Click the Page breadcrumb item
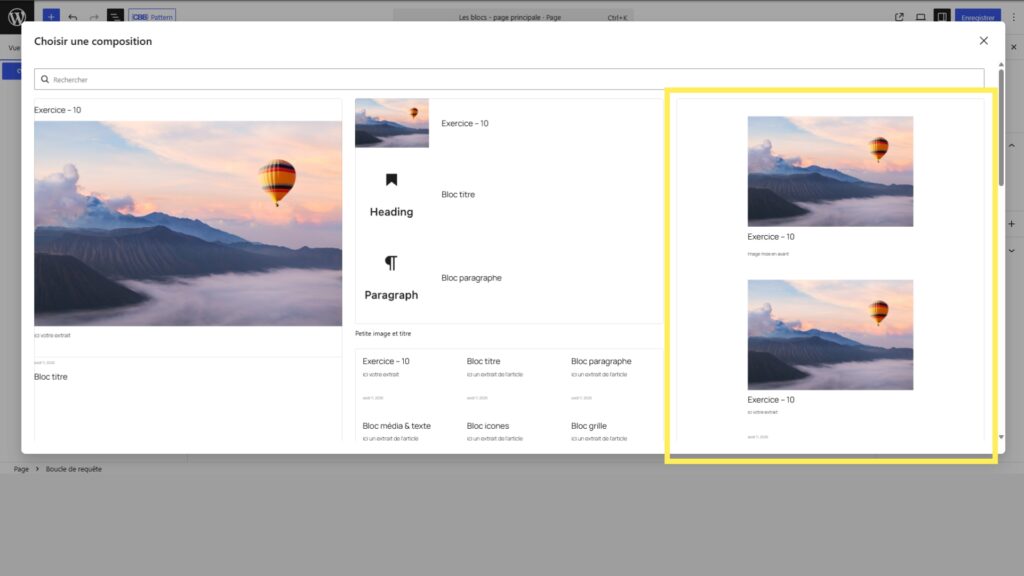 [22, 469]
